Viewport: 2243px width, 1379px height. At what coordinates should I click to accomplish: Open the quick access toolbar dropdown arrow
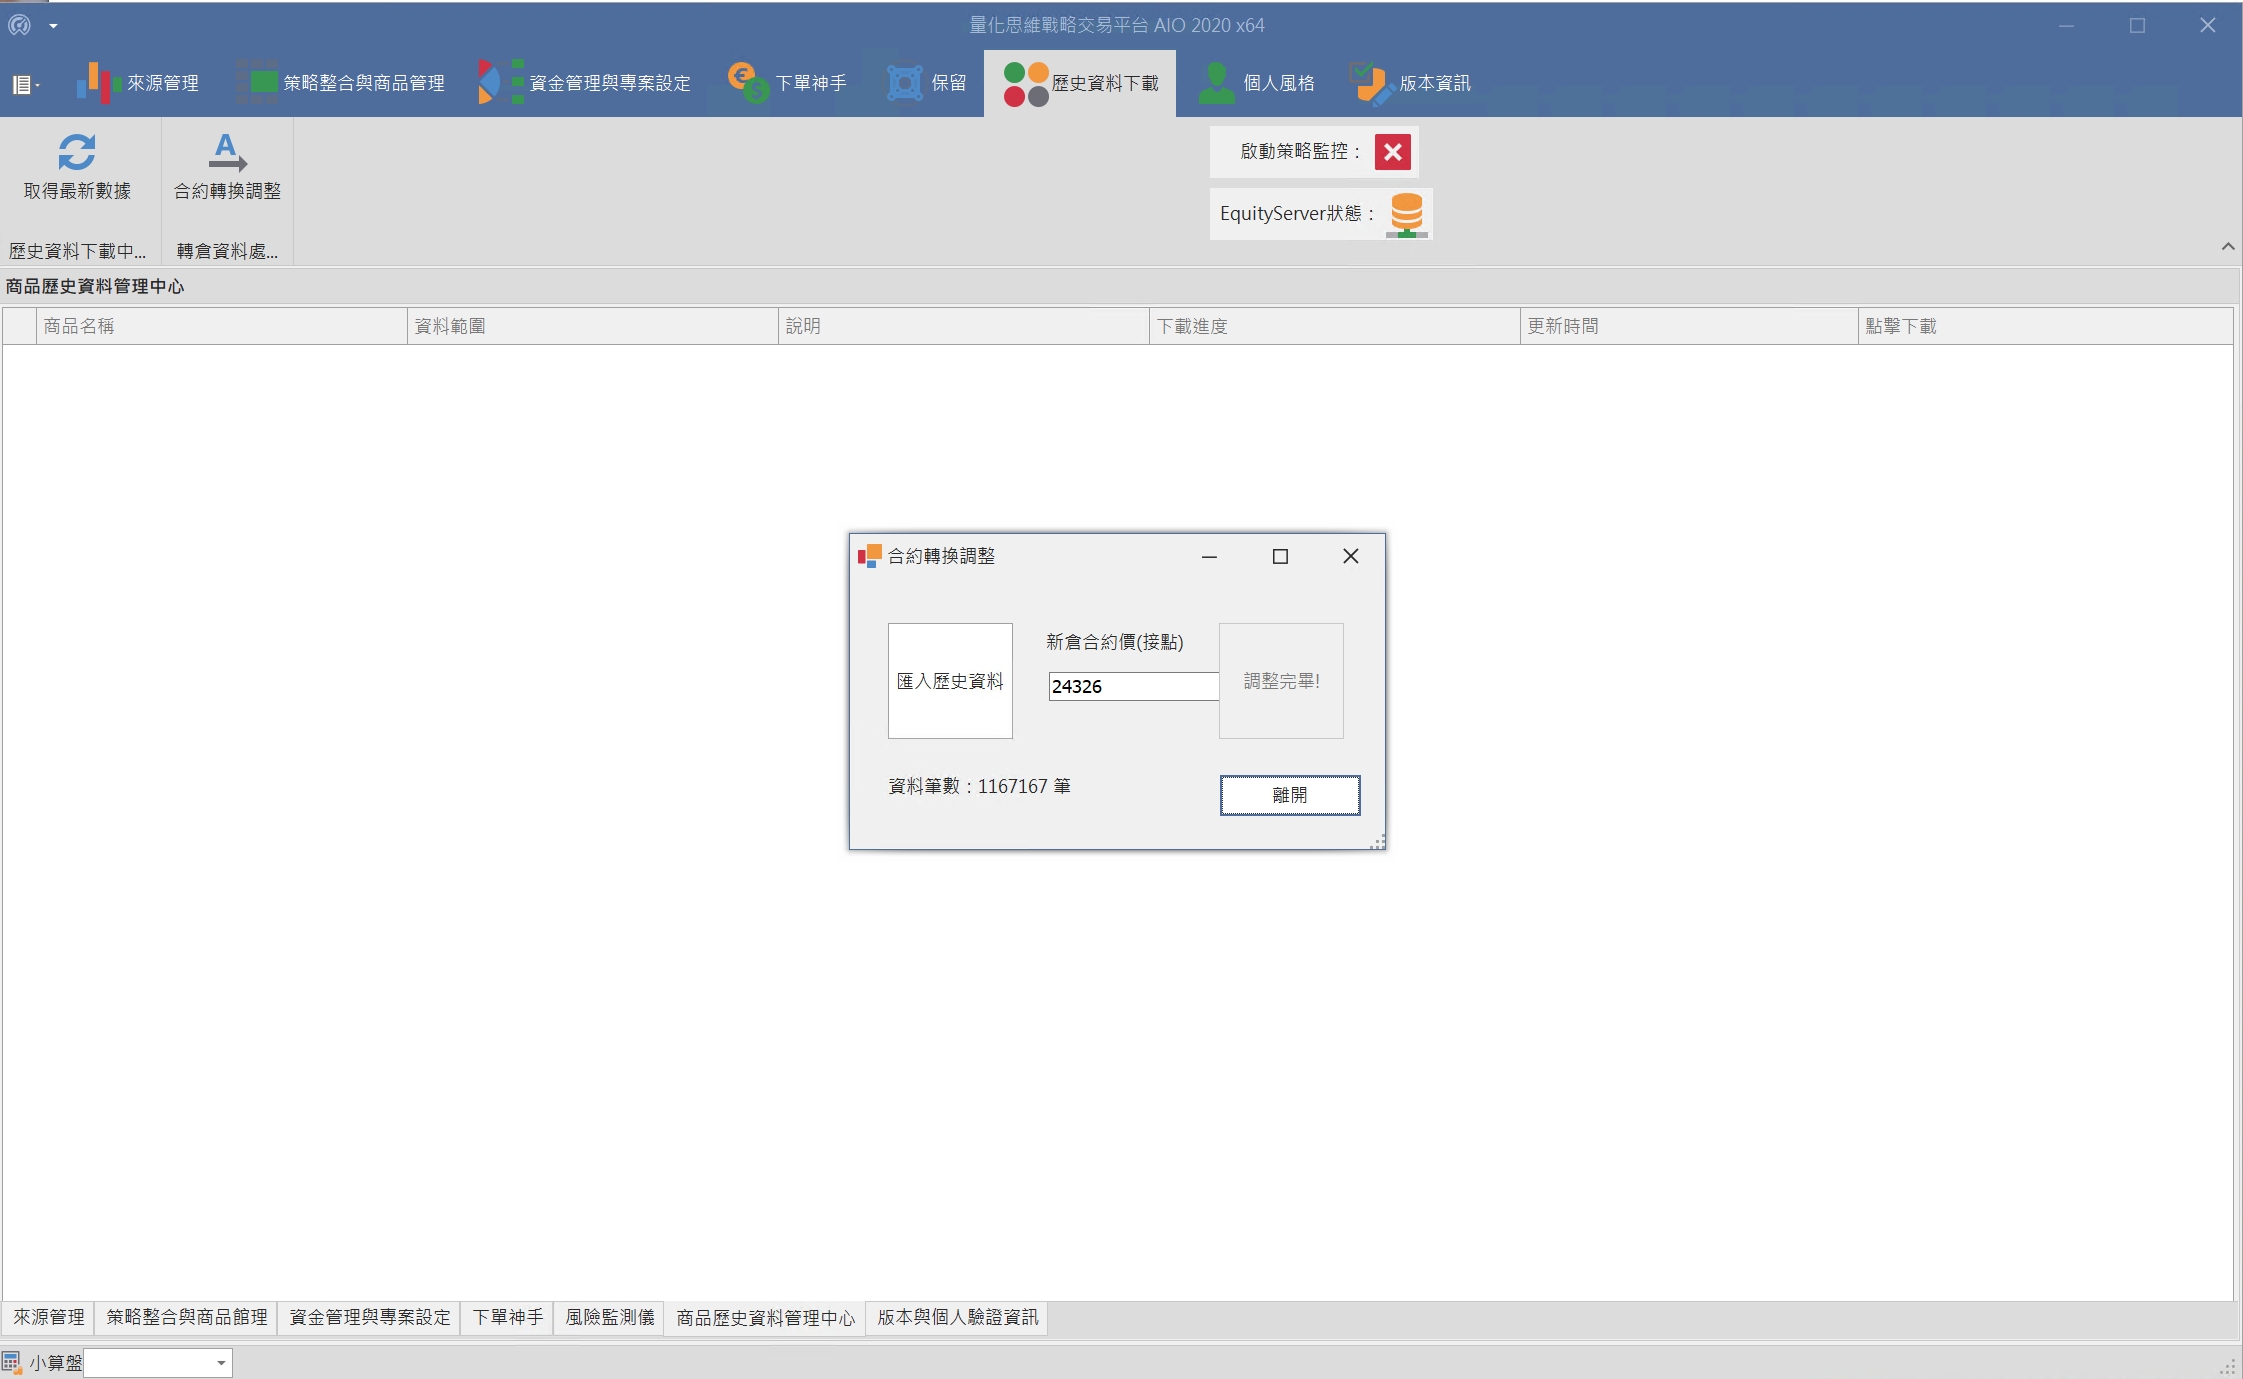[x=53, y=26]
